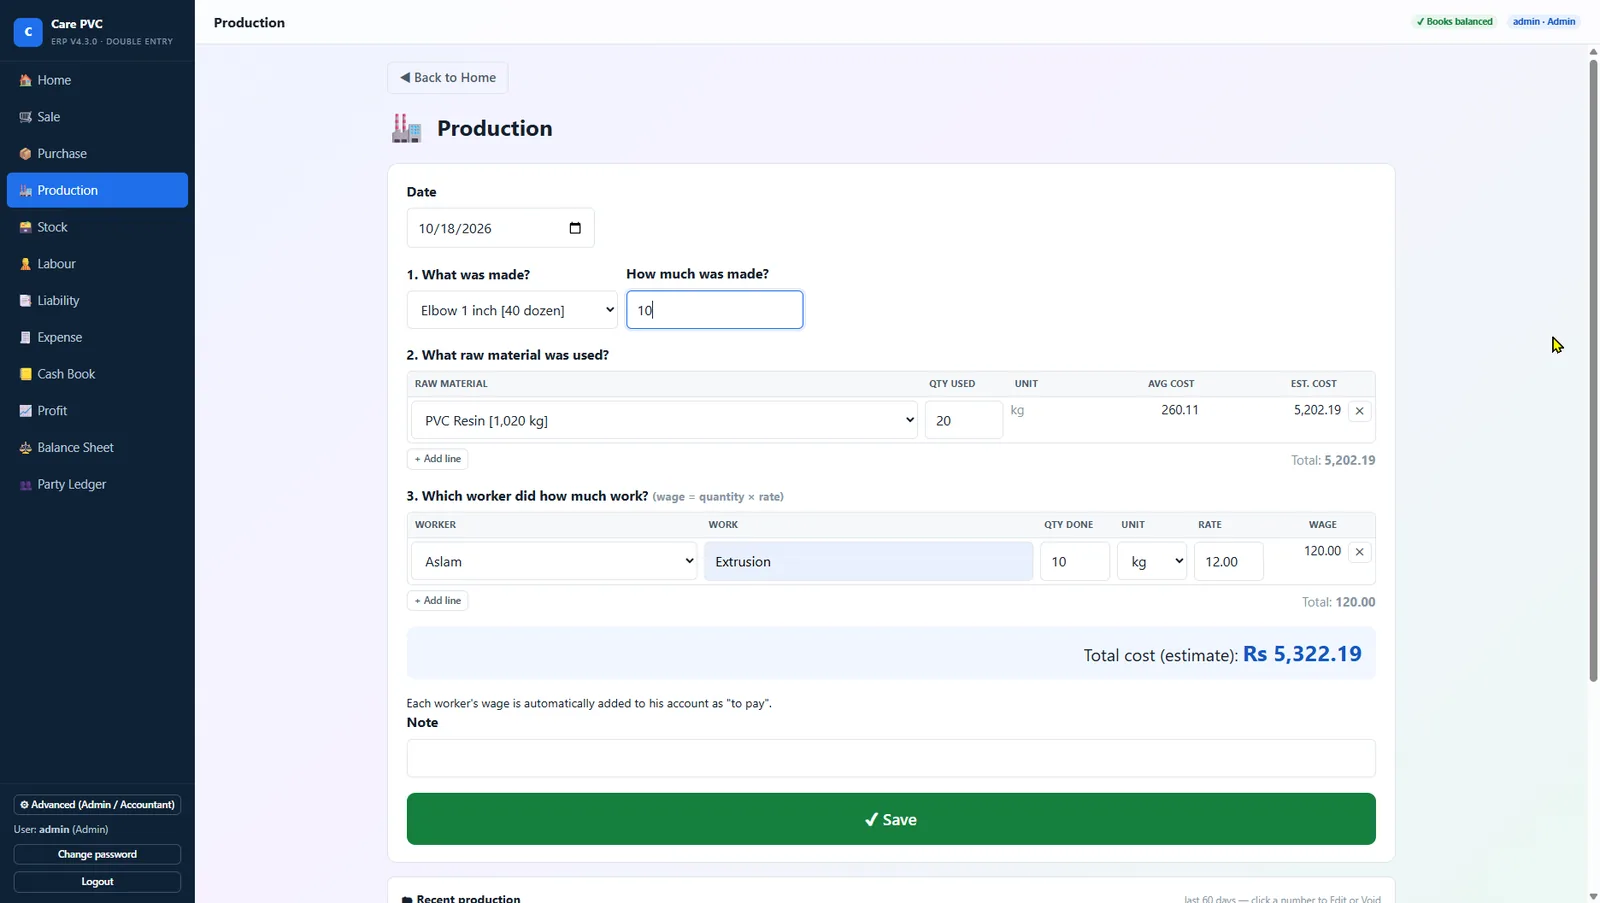Go to the Stock page

pyautogui.click(x=97, y=227)
